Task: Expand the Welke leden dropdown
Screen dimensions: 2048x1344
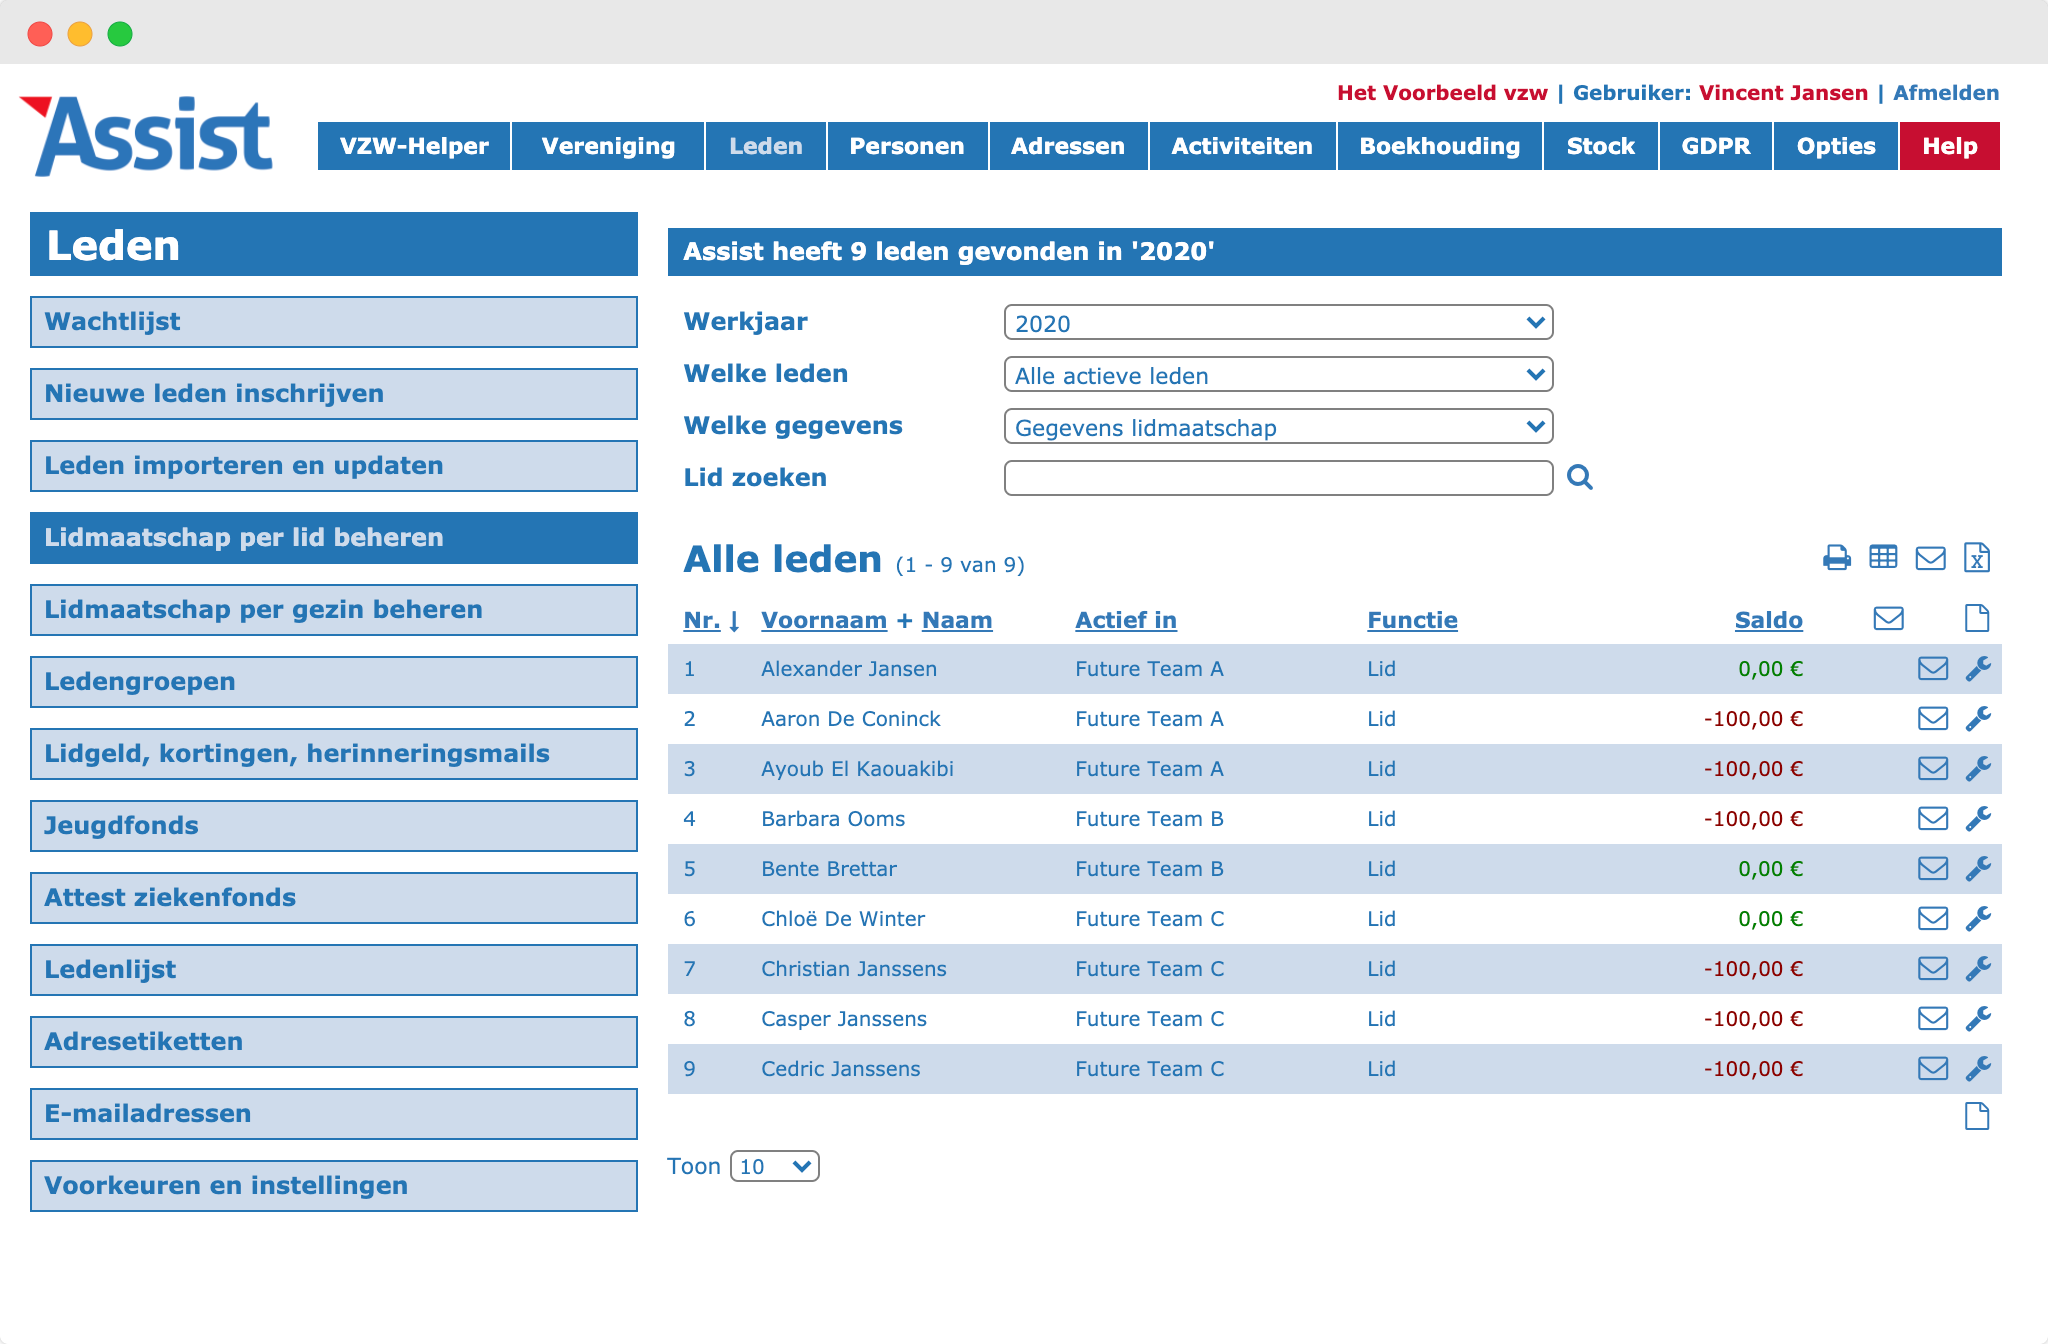Action: coord(1278,375)
